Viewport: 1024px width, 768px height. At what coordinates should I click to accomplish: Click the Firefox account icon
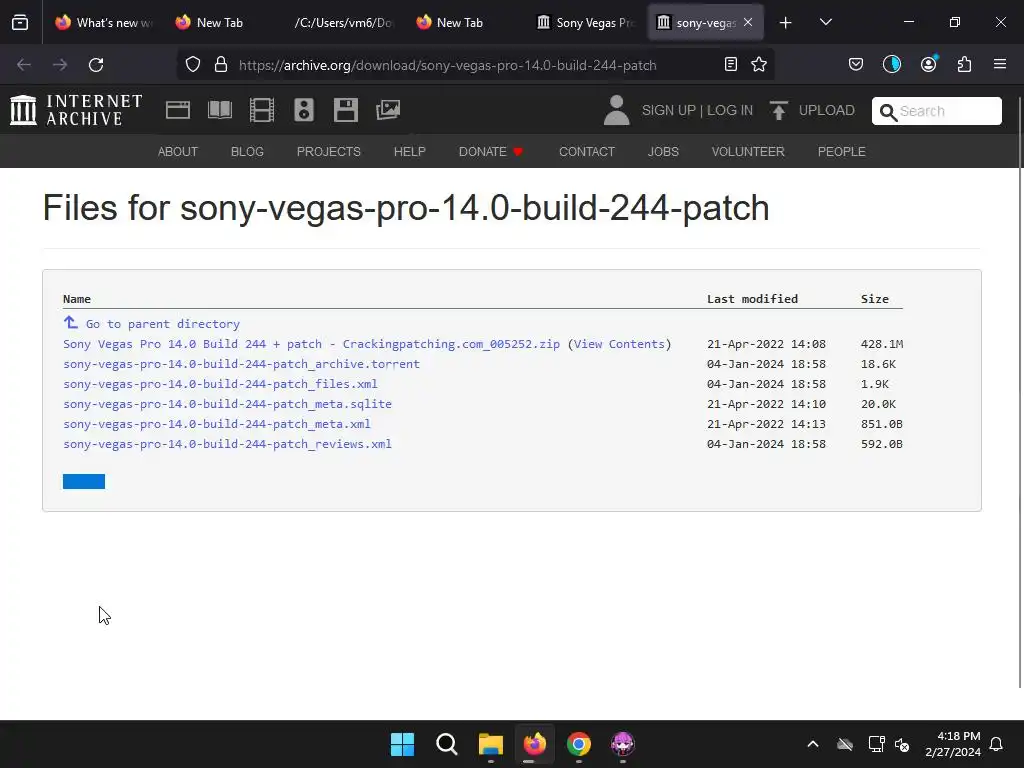point(929,64)
